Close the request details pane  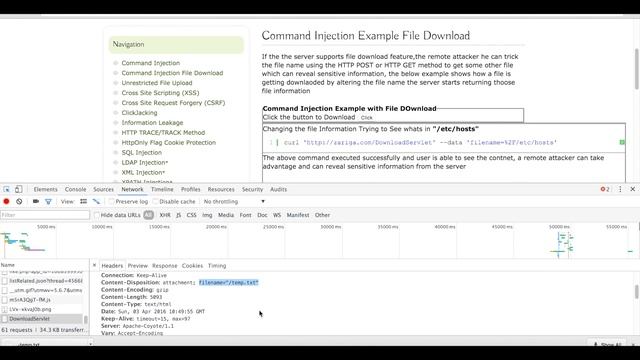(x=94, y=265)
